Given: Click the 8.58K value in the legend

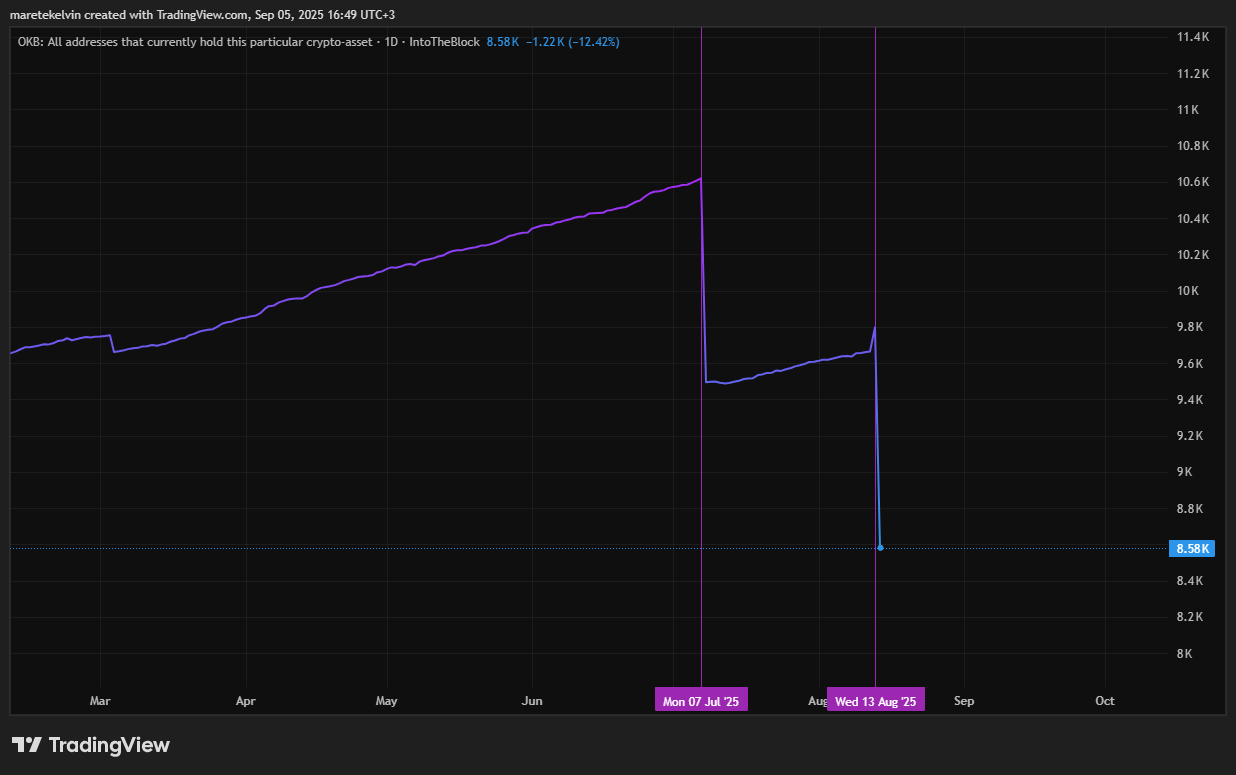Looking at the screenshot, I should (x=502, y=41).
